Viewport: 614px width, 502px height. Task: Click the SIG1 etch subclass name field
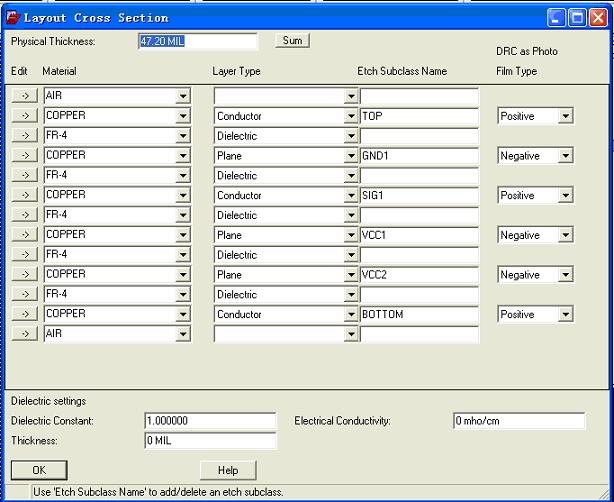[x=419, y=195]
